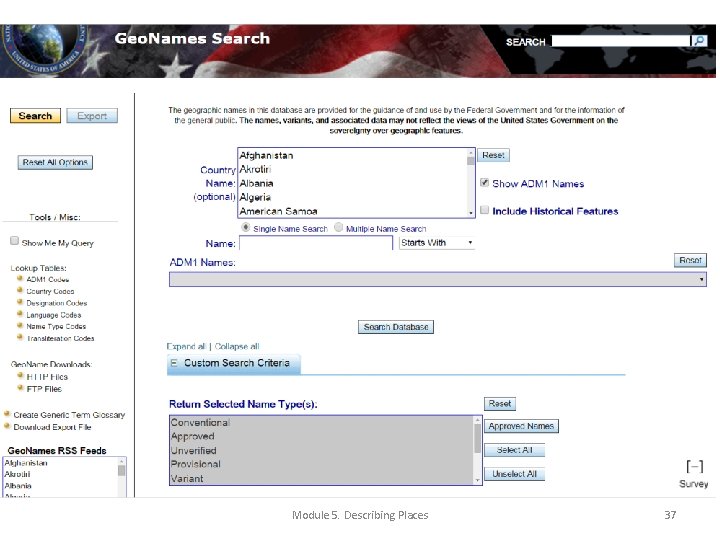The image size is (720, 540).
Task: Select Akrotiri in the country list
Action: pyautogui.click(x=353, y=169)
